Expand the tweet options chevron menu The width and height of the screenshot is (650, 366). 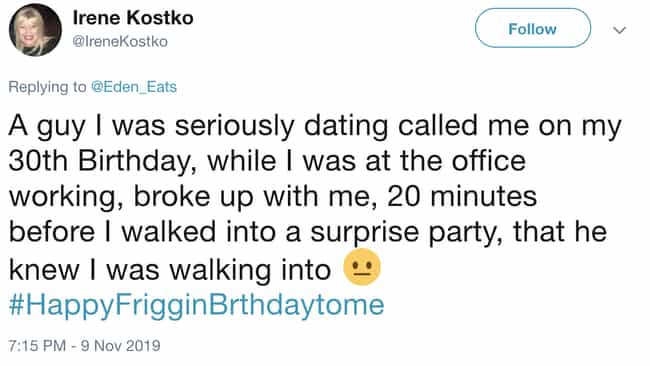(x=619, y=30)
